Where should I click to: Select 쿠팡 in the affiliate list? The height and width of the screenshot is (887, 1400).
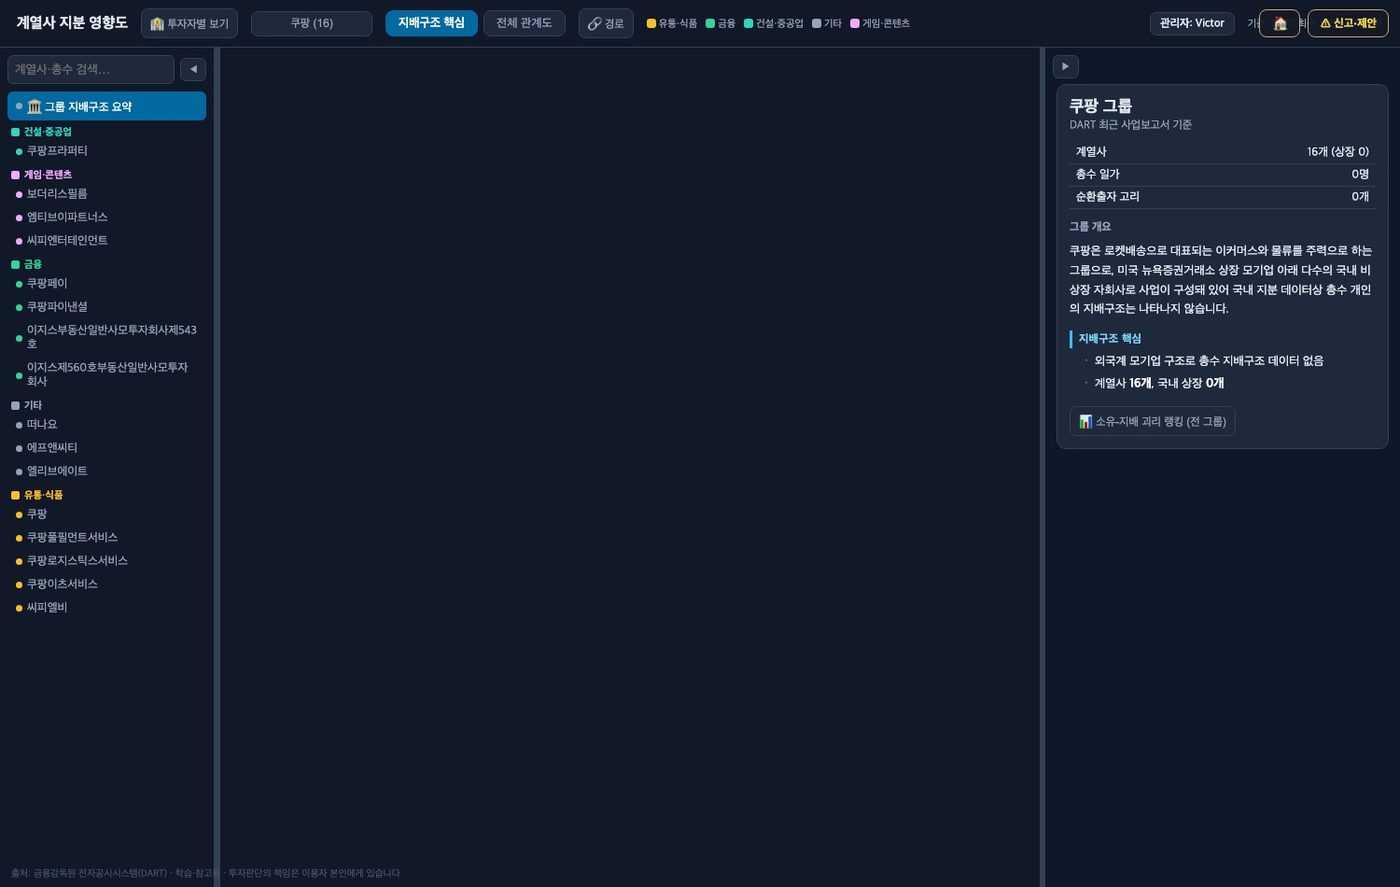click(x=107, y=514)
